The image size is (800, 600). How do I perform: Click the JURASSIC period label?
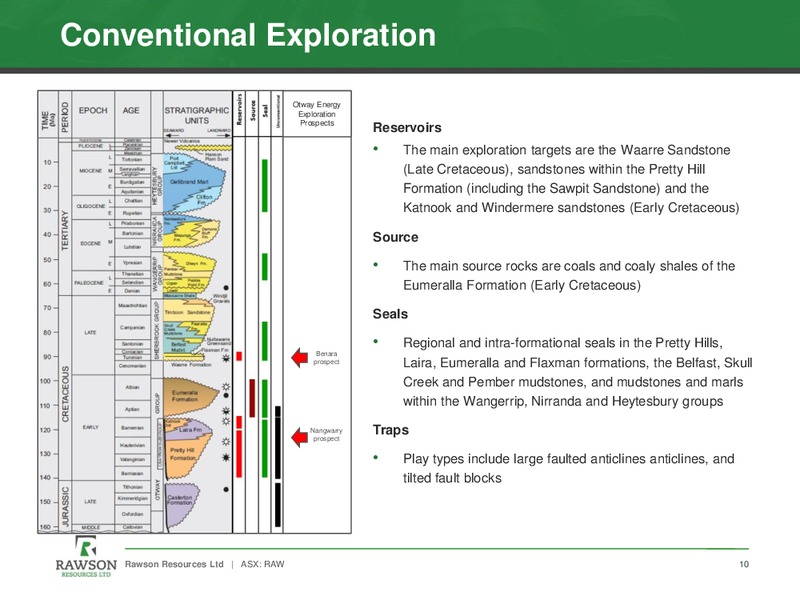point(65,507)
